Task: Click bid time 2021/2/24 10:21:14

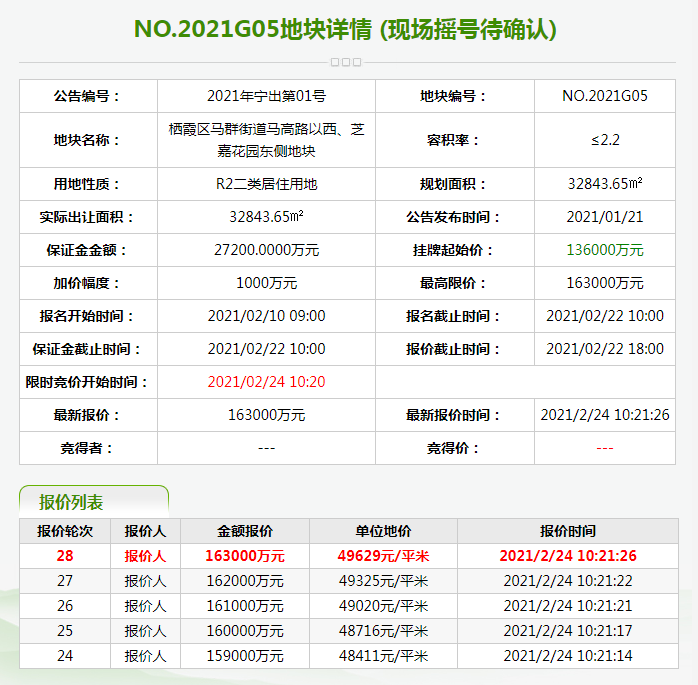Action: 568,655
